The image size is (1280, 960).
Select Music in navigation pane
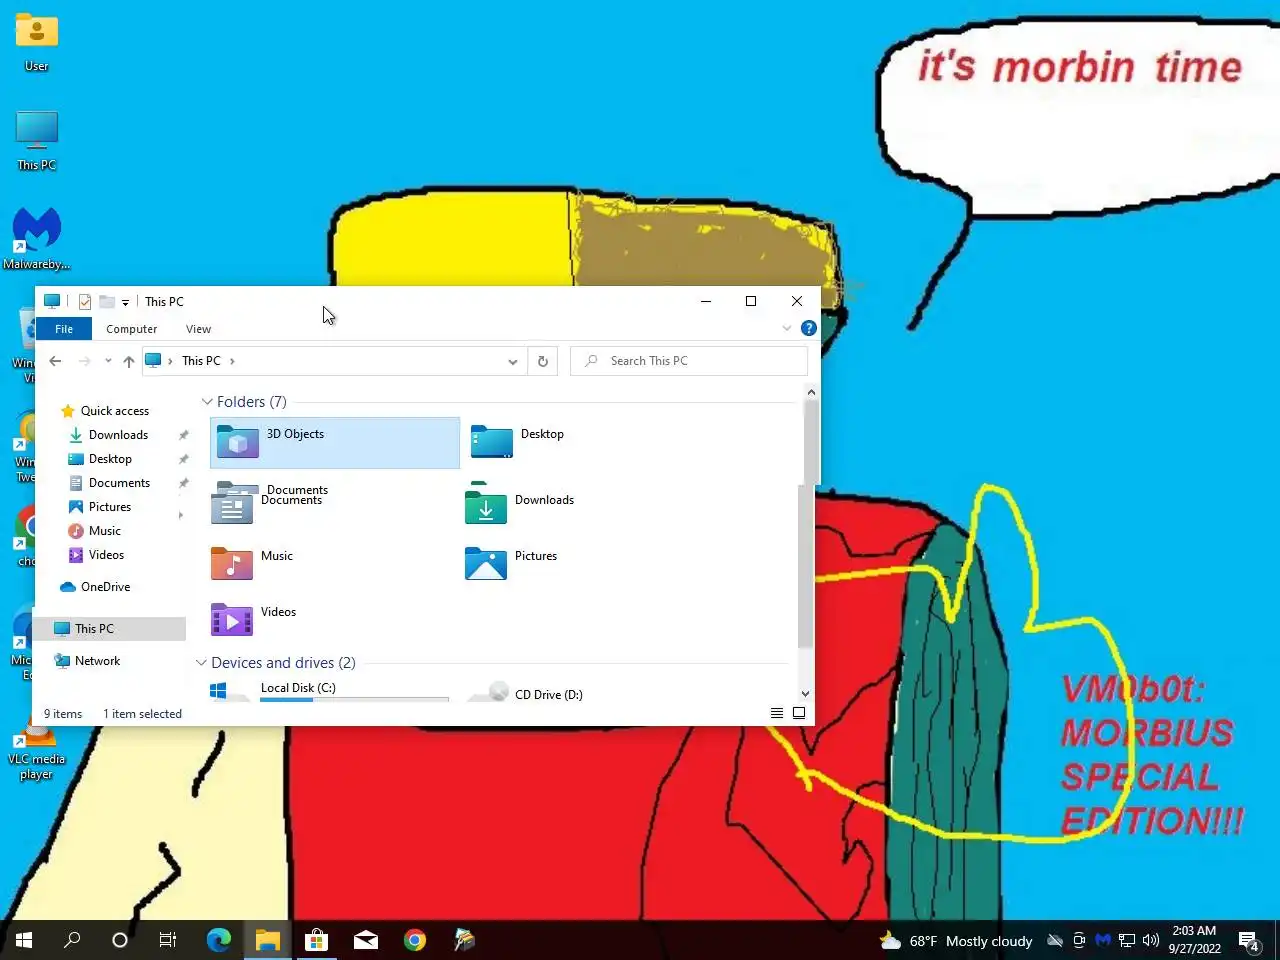tap(105, 531)
